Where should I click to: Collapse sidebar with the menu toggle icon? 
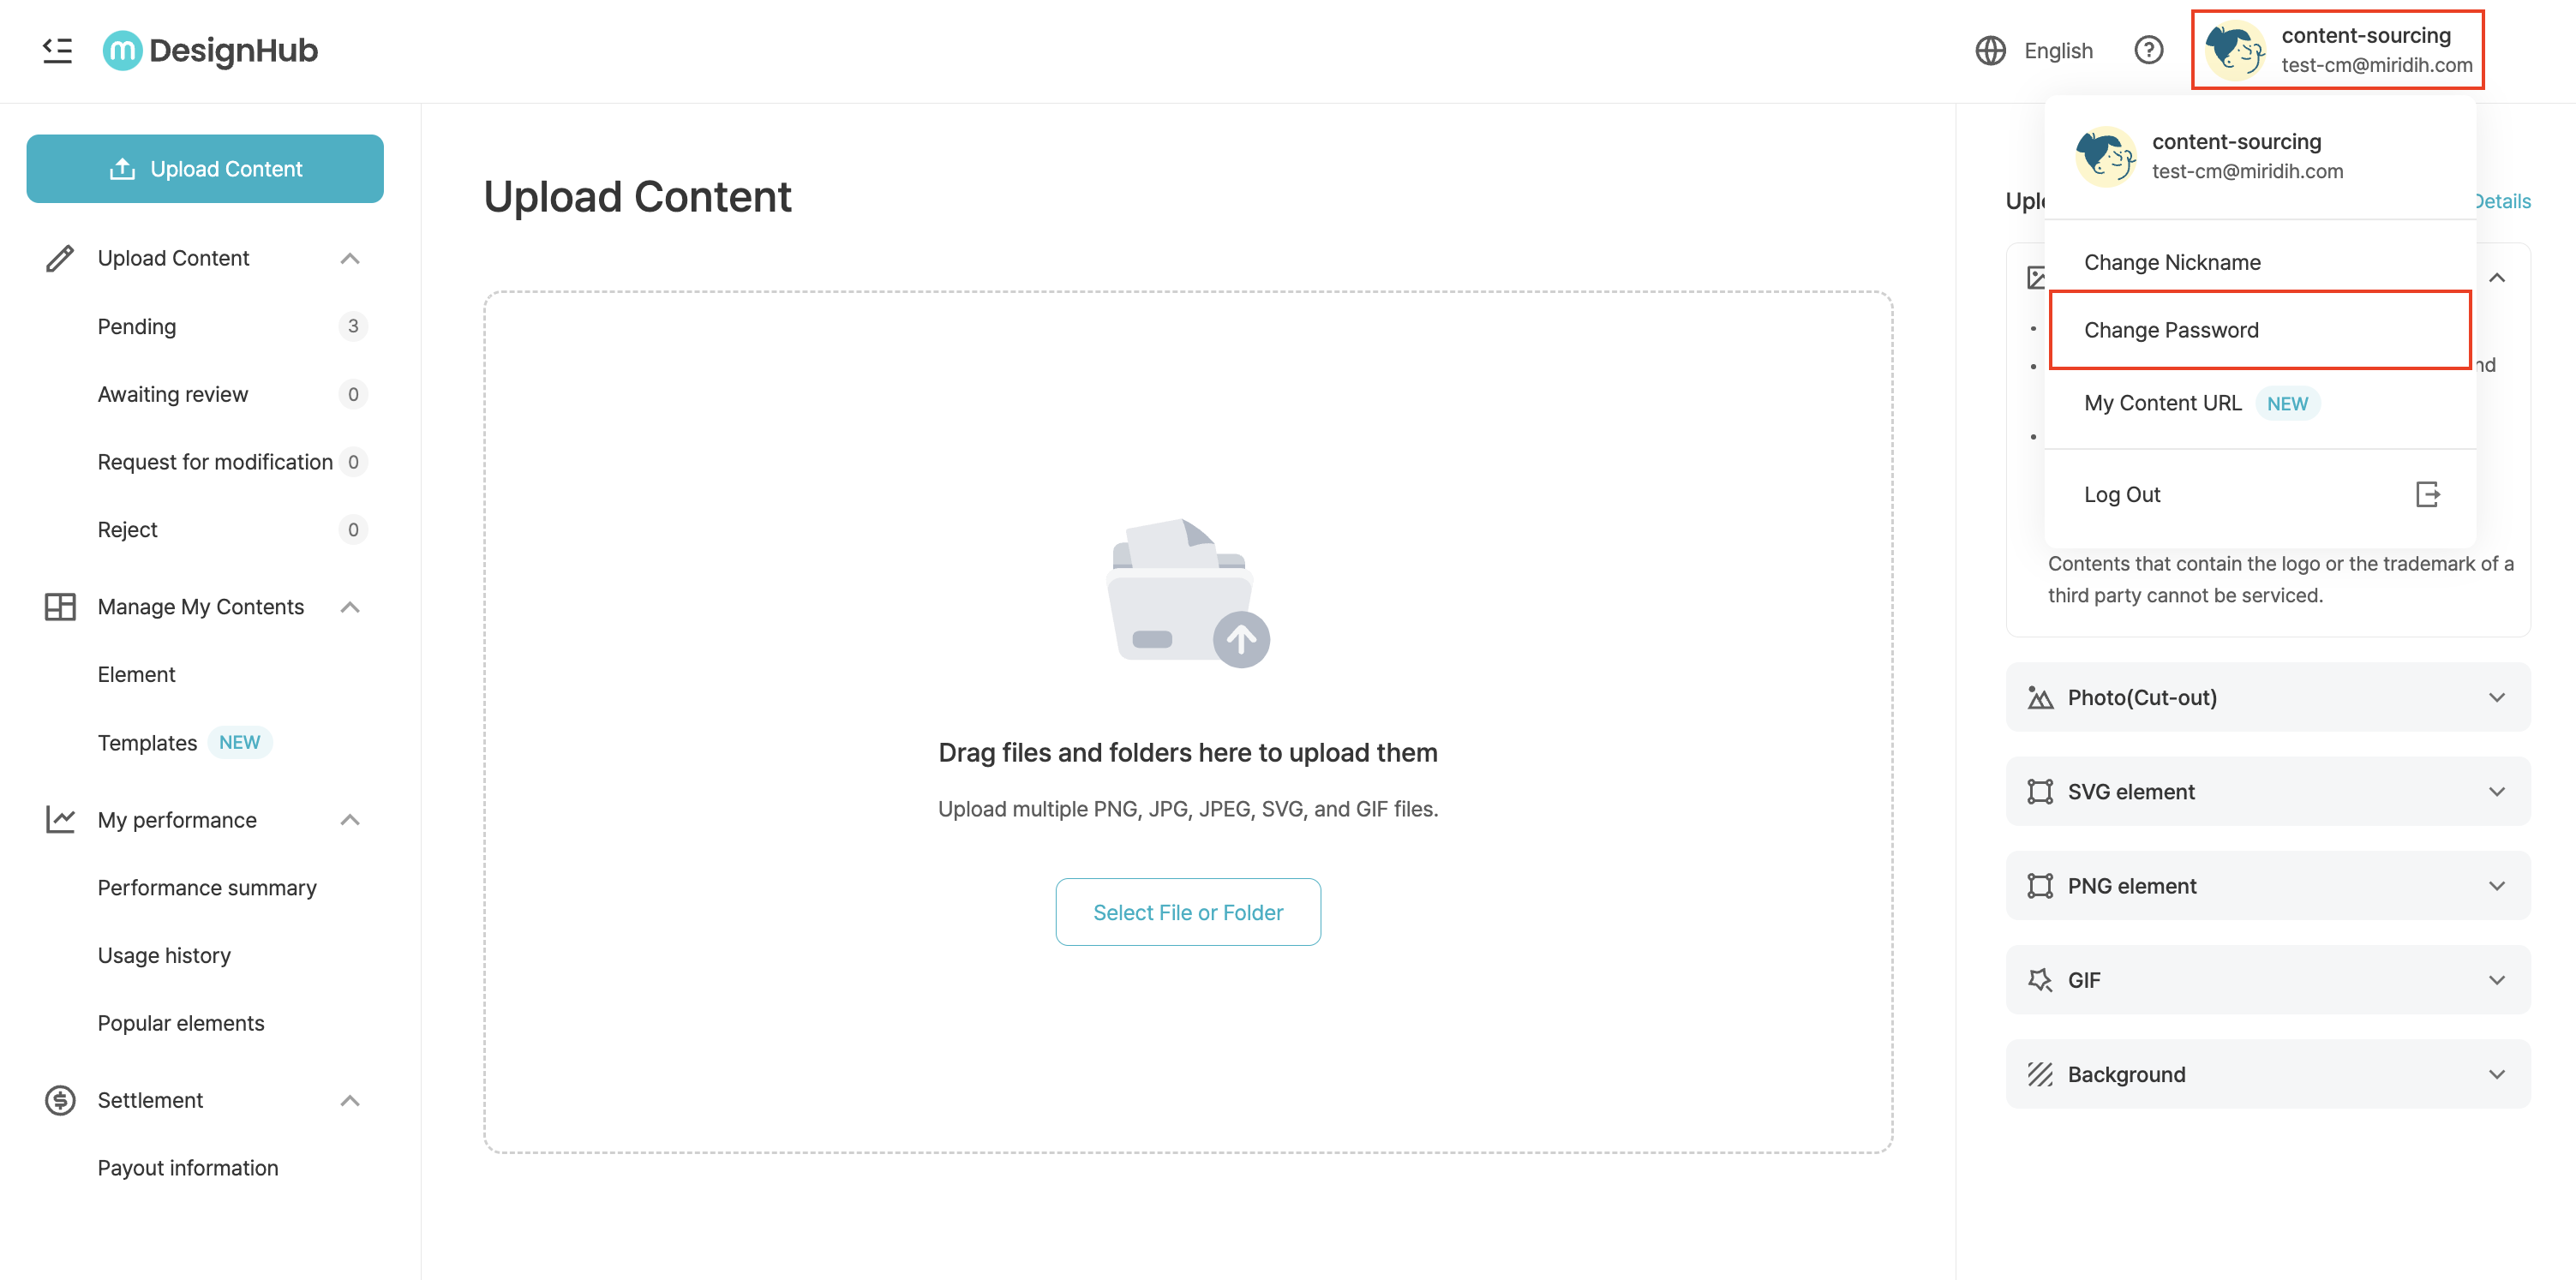coord(57,50)
